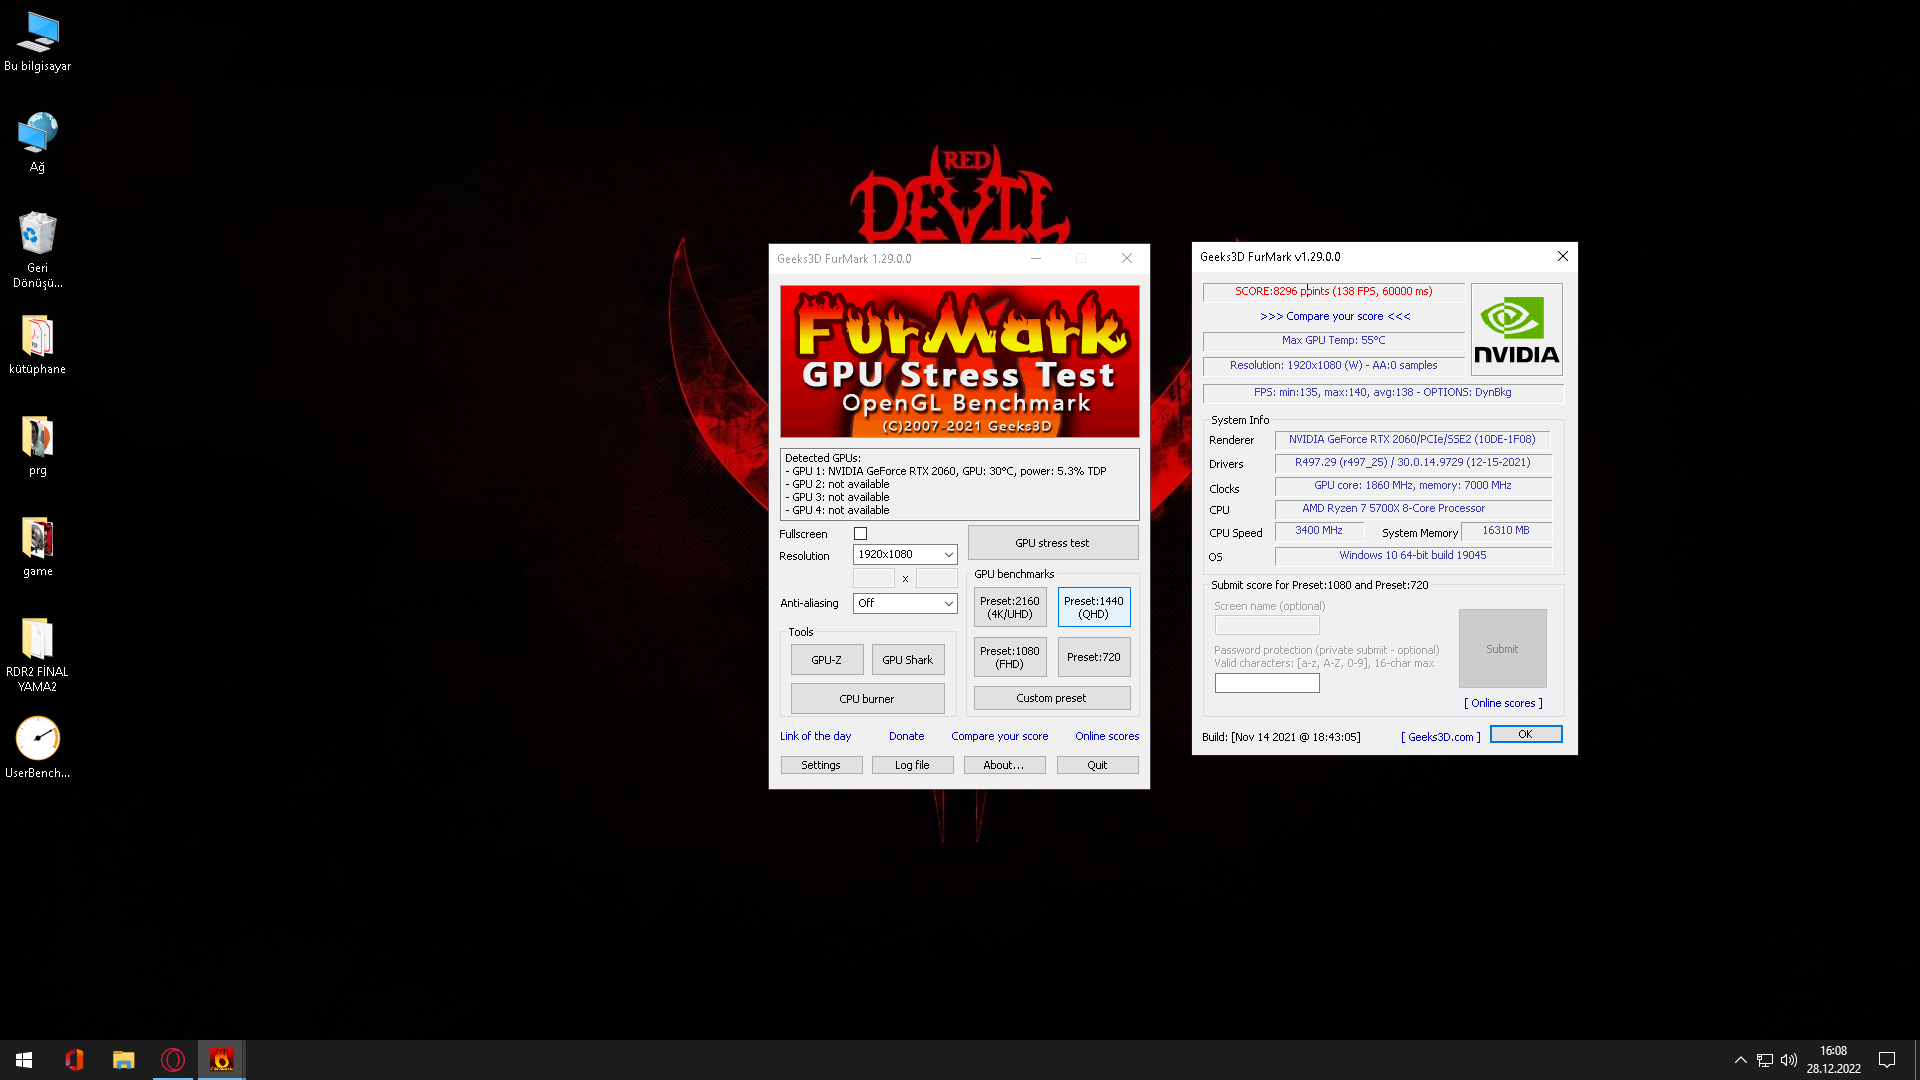This screenshot has width=1920, height=1080.
Task: Enable the Fullscreen checkbox
Action: pyautogui.click(x=860, y=534)
